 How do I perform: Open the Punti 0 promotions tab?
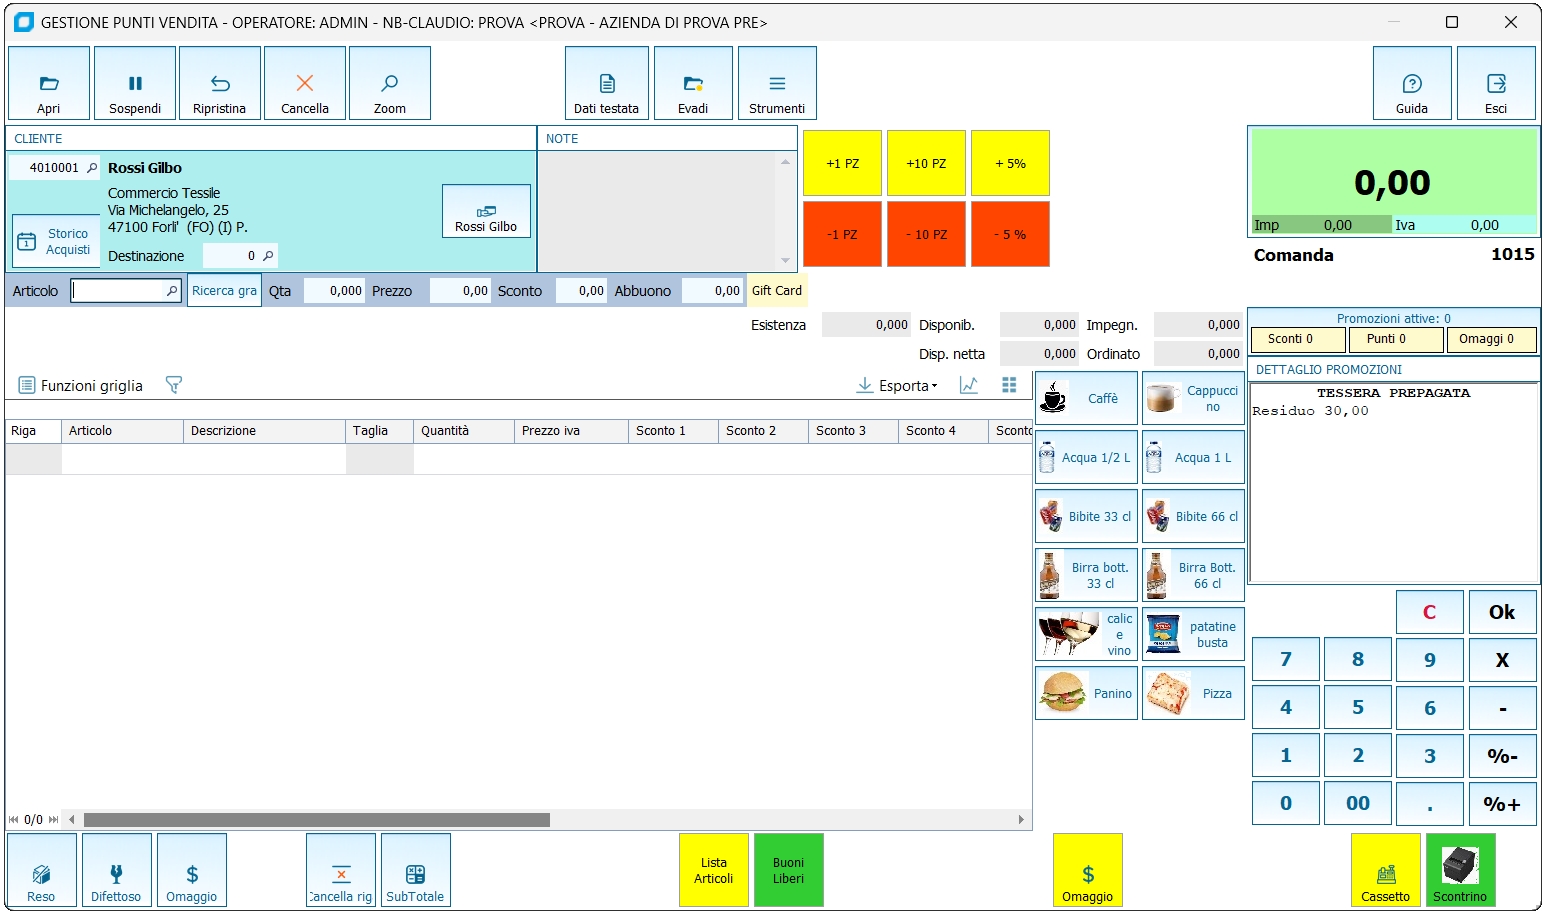click(1395, 340)
